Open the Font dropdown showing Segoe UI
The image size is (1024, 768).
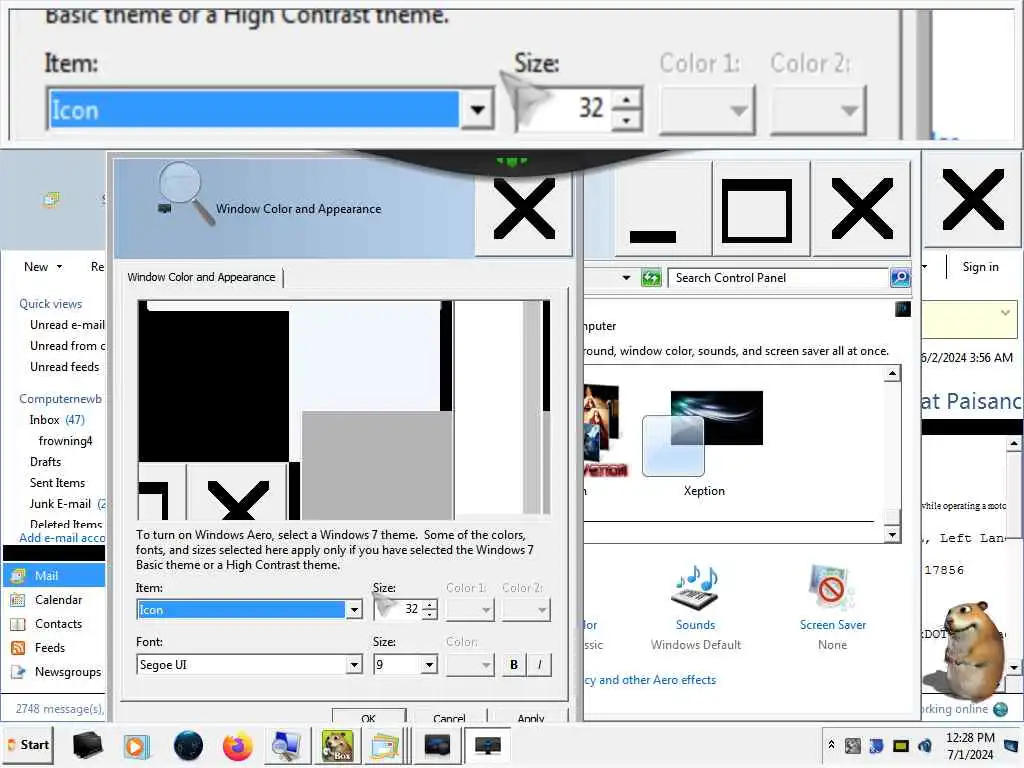[353, 665]
